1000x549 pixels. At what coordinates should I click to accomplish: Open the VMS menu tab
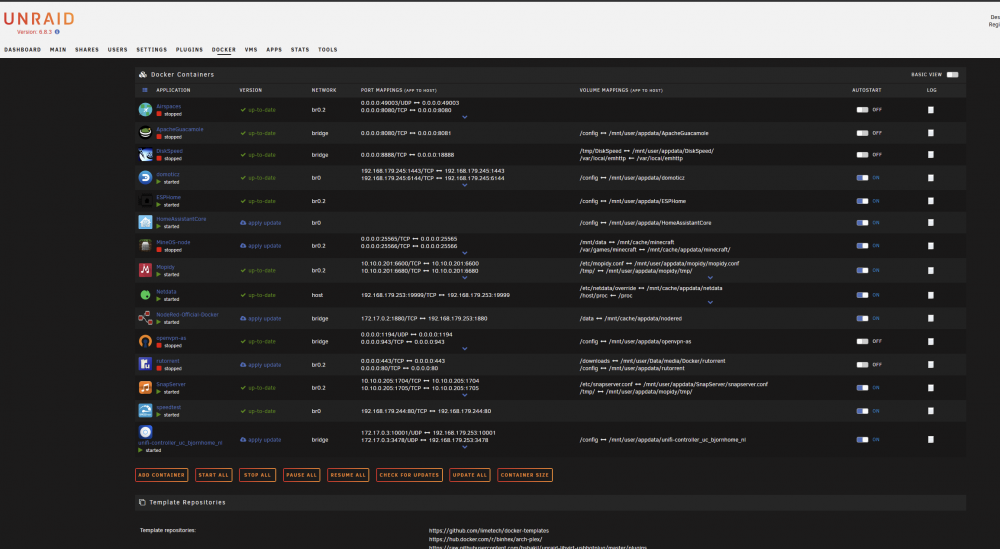251,50
